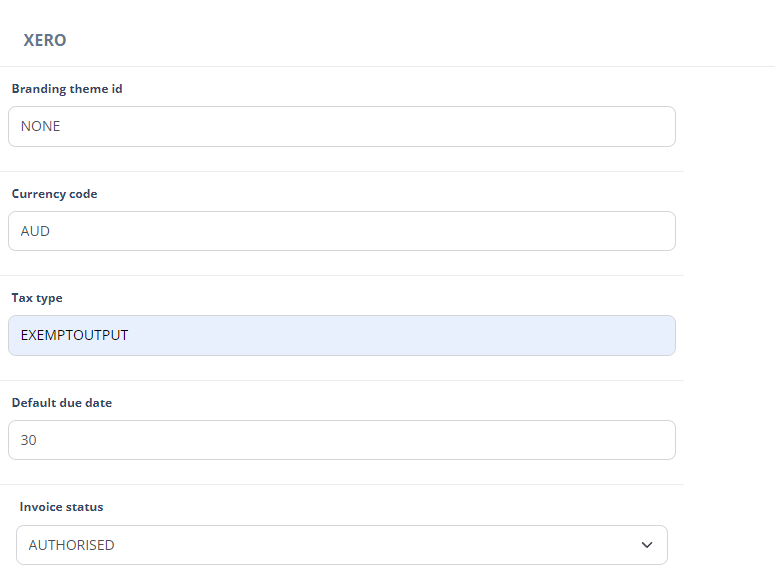Click the Branding theme id label
The width and height of the screenshot is (775, 581).
[67, 89]
